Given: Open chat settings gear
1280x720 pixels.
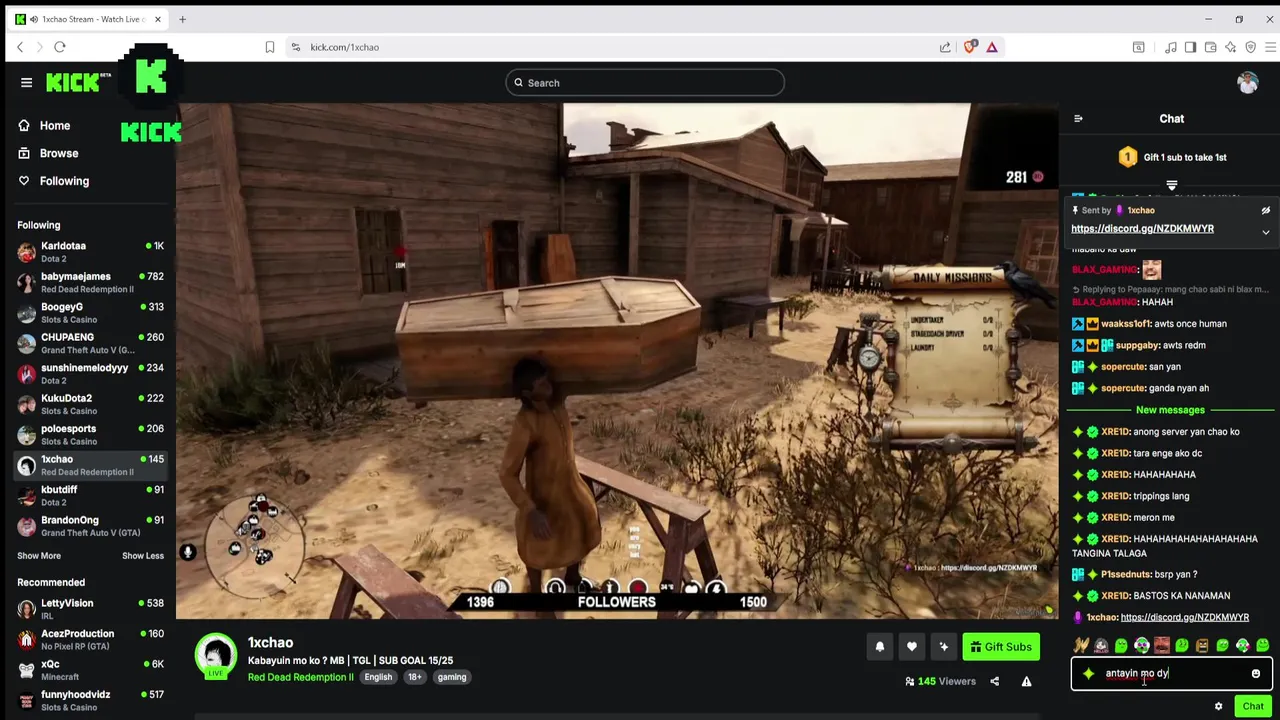Looking at the screenshot, I should click(1218, 707).
